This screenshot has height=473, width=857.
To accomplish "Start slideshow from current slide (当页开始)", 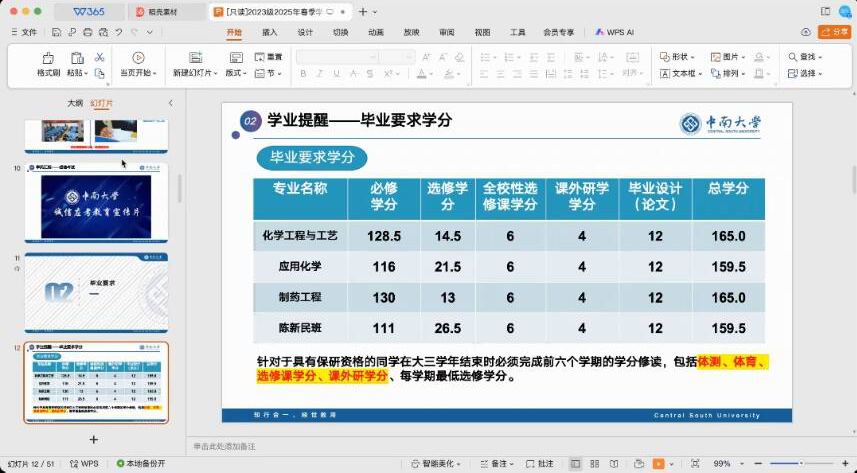I will [x=137, y=58].
